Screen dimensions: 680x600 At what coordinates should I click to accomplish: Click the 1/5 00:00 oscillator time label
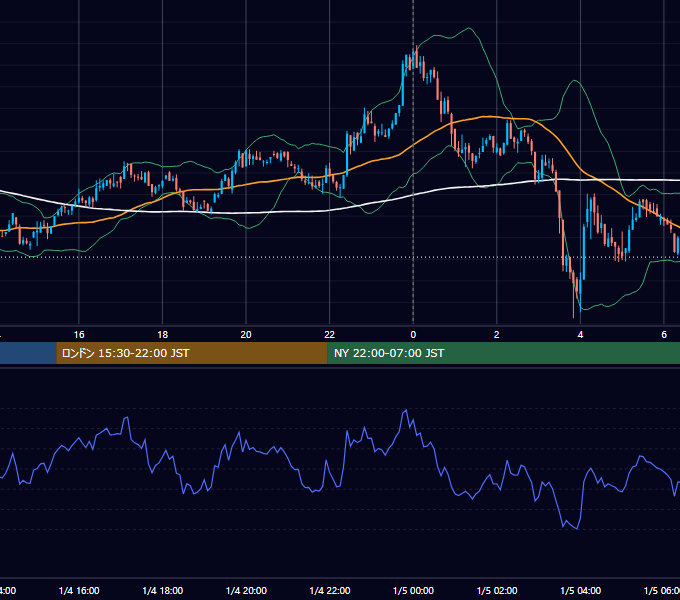click(413, 590)
